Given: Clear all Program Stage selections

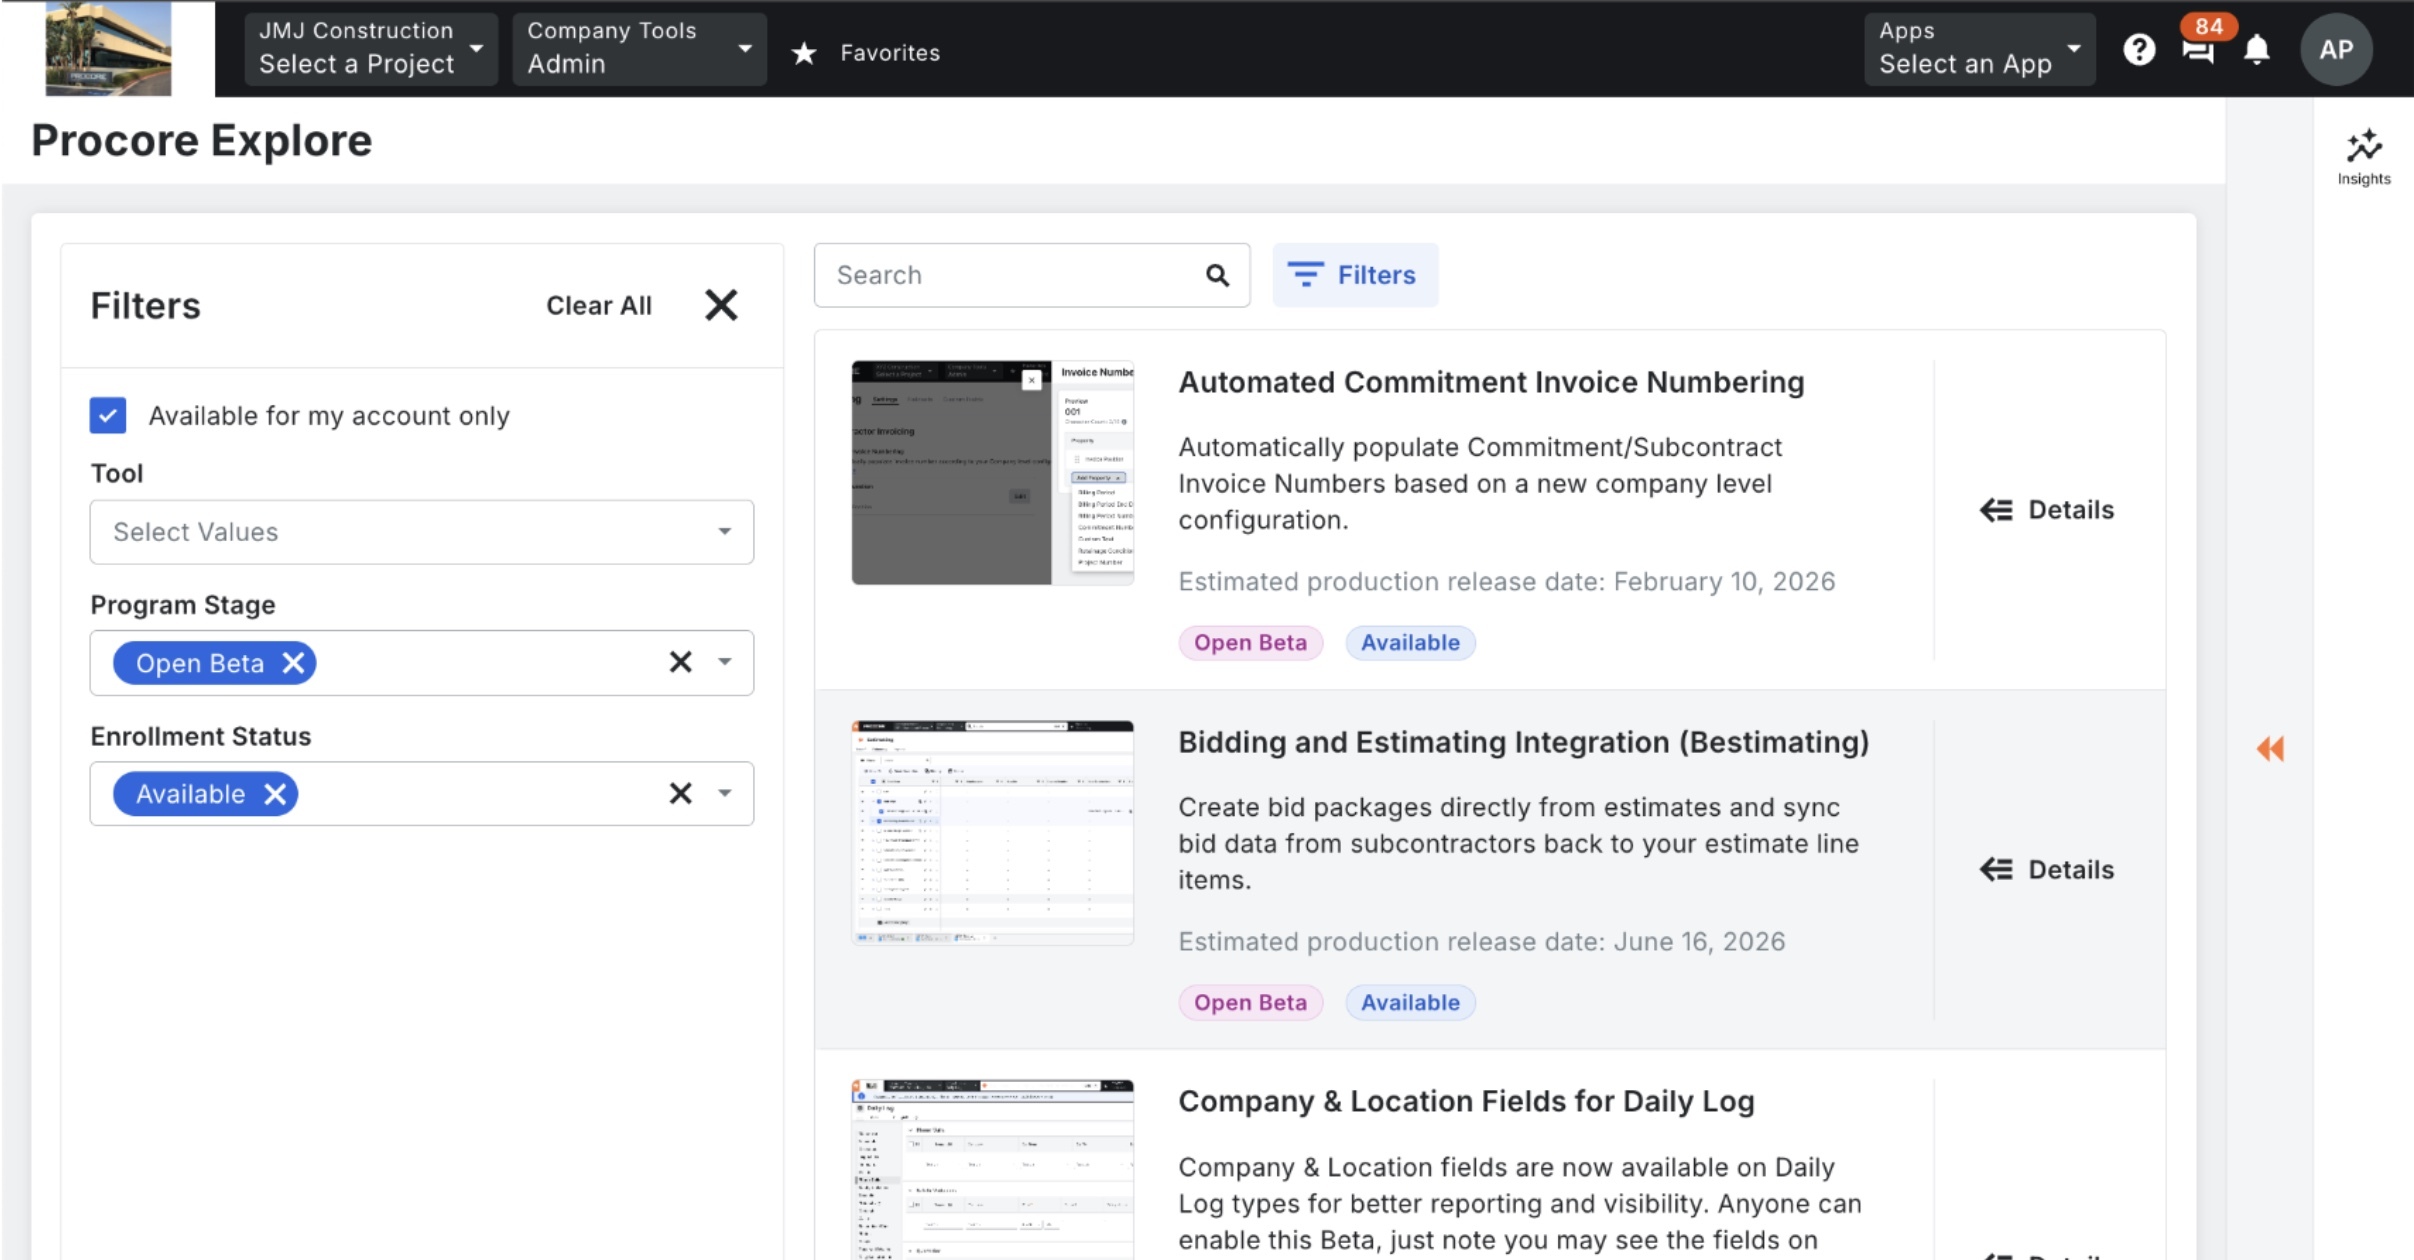Looking at the screenshot, I should [x=680, y=662].
